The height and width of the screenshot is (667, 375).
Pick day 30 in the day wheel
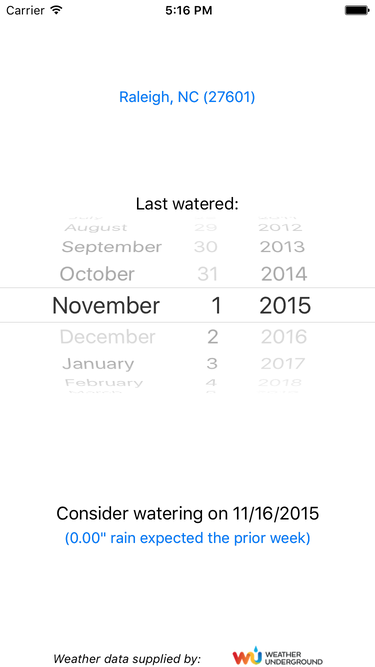[206, 247]
